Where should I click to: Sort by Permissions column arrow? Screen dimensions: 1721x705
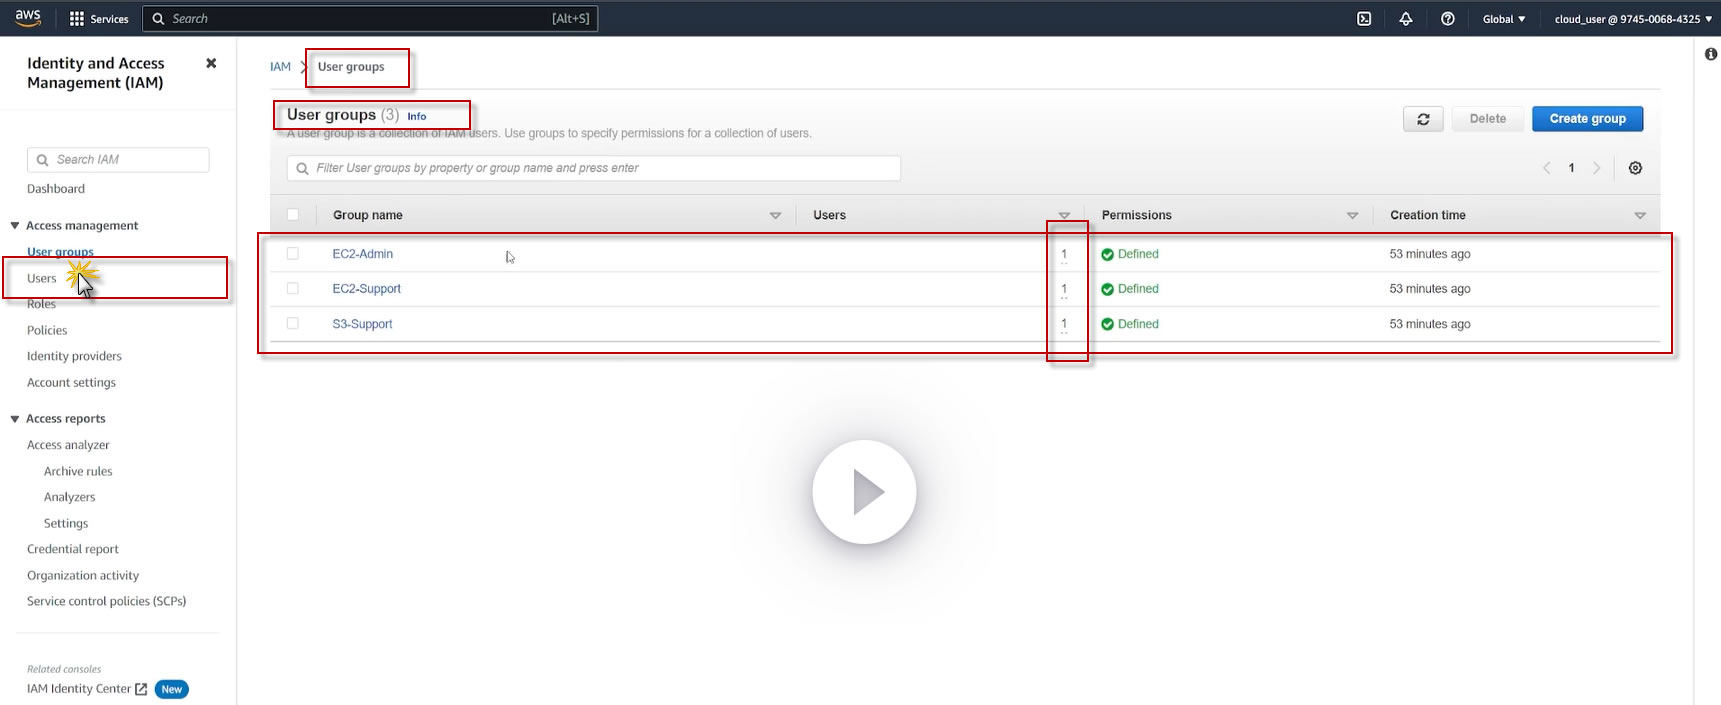point(1352,215)
